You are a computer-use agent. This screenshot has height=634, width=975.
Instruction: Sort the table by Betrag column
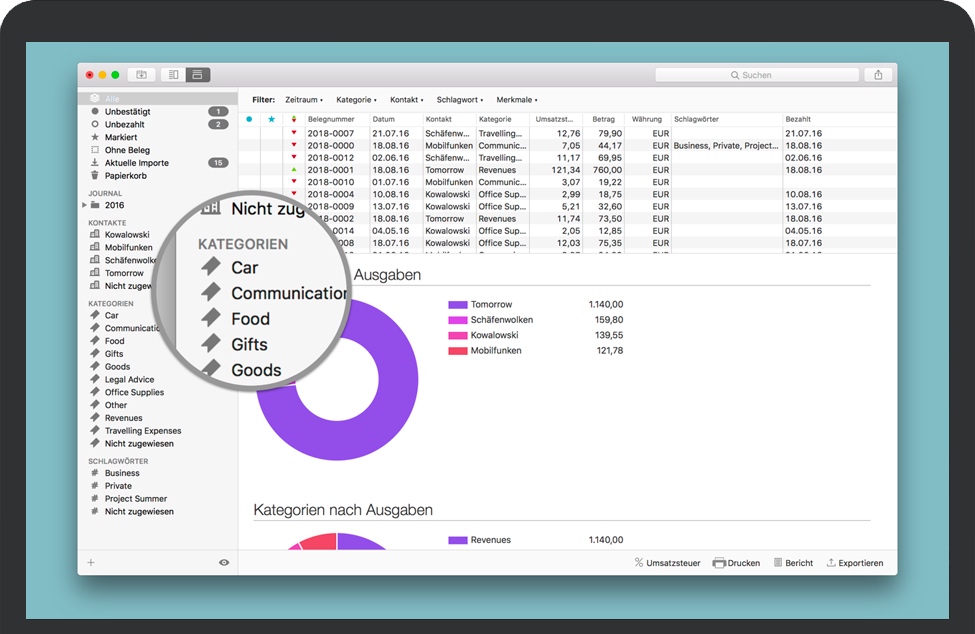pos(603,119)
